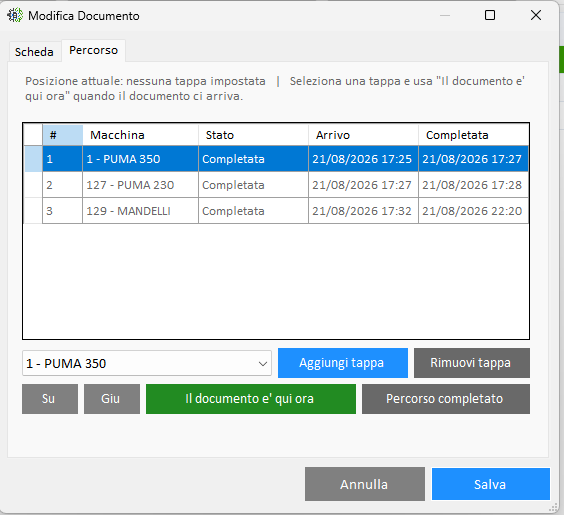The height and width of the screenshot is (515, 564).
Task: Open the machine dropdown showing 1 - PUMA 350
Action: [x=147, y=363]
